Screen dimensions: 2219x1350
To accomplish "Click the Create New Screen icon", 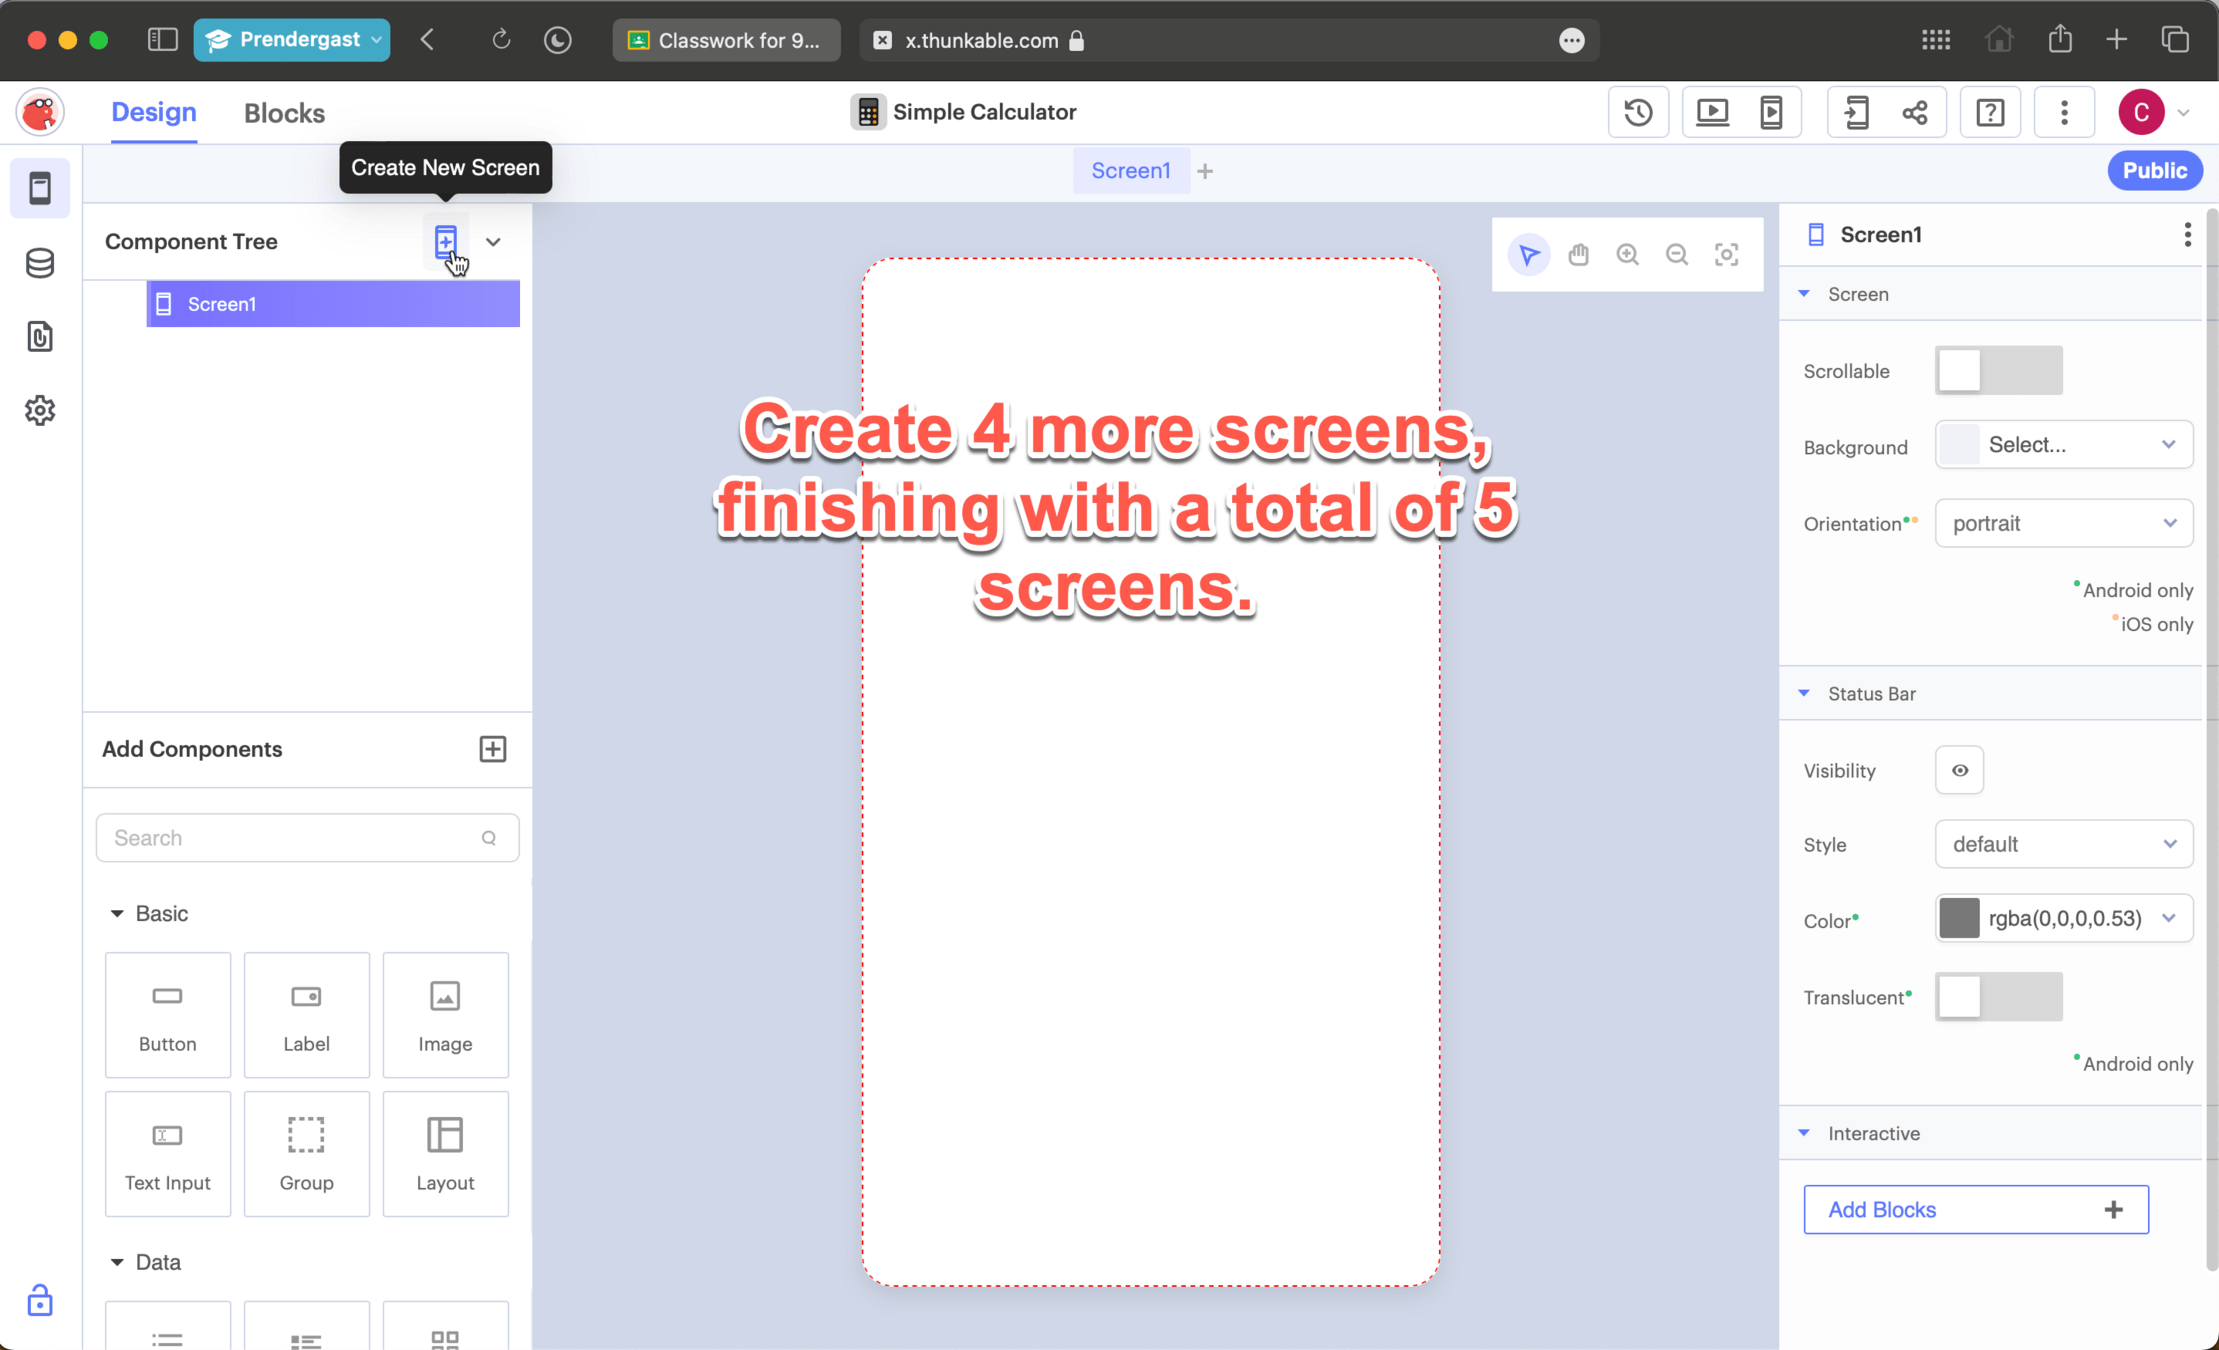I will tap(446, 241).
